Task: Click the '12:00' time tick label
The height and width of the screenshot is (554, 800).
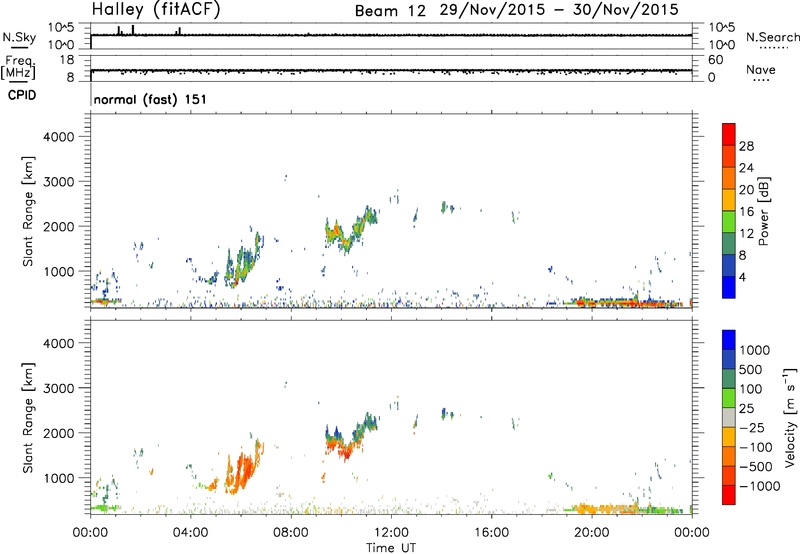Action: (391, 533)
